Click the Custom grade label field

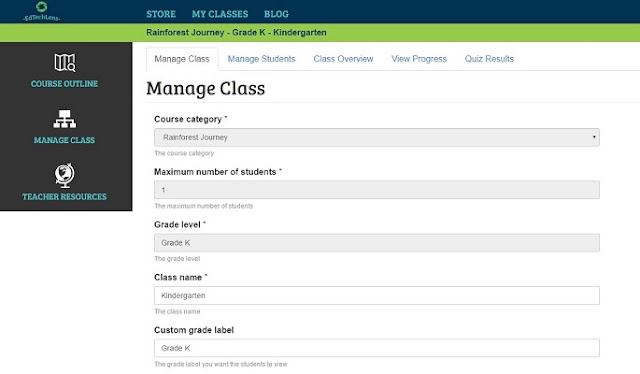pyautogui.click(x=377, y=348)
